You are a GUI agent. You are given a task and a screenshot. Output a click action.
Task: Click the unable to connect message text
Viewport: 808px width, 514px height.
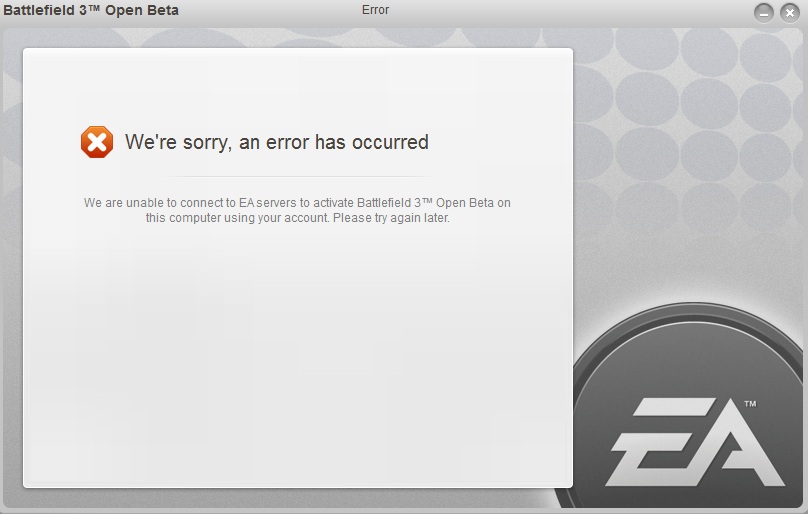click(x=297, y=210)
